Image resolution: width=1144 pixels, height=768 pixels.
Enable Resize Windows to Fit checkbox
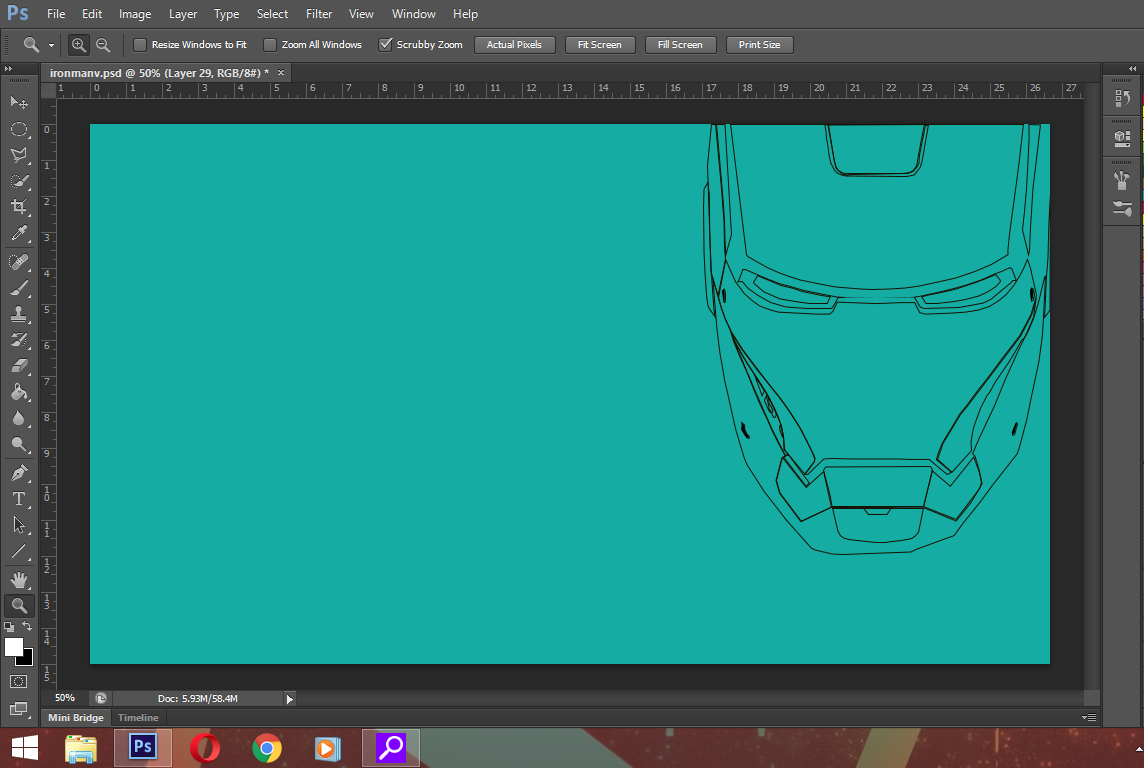(140, 45)
